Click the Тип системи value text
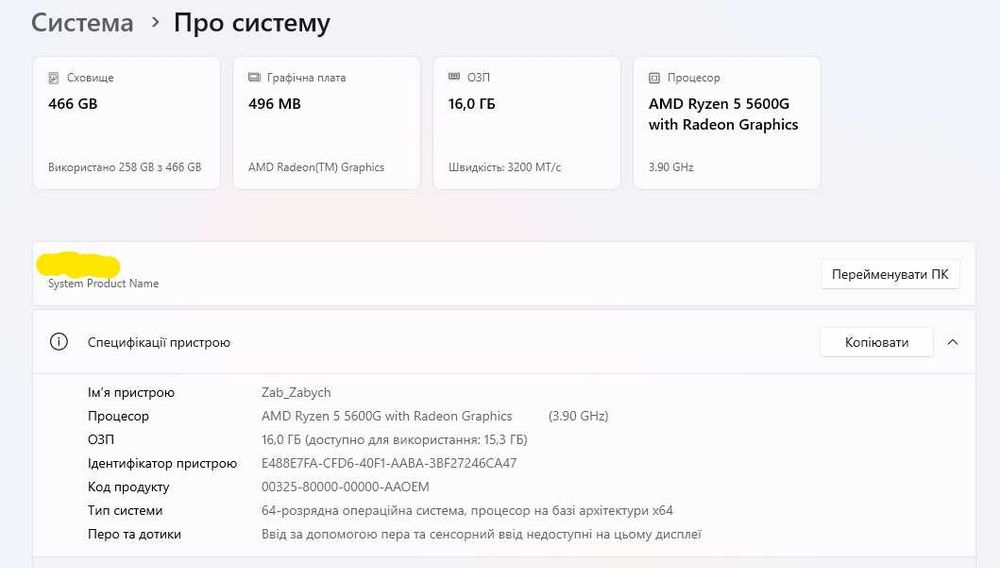This screenshot has height=568, width=1000. click(467, 511)
